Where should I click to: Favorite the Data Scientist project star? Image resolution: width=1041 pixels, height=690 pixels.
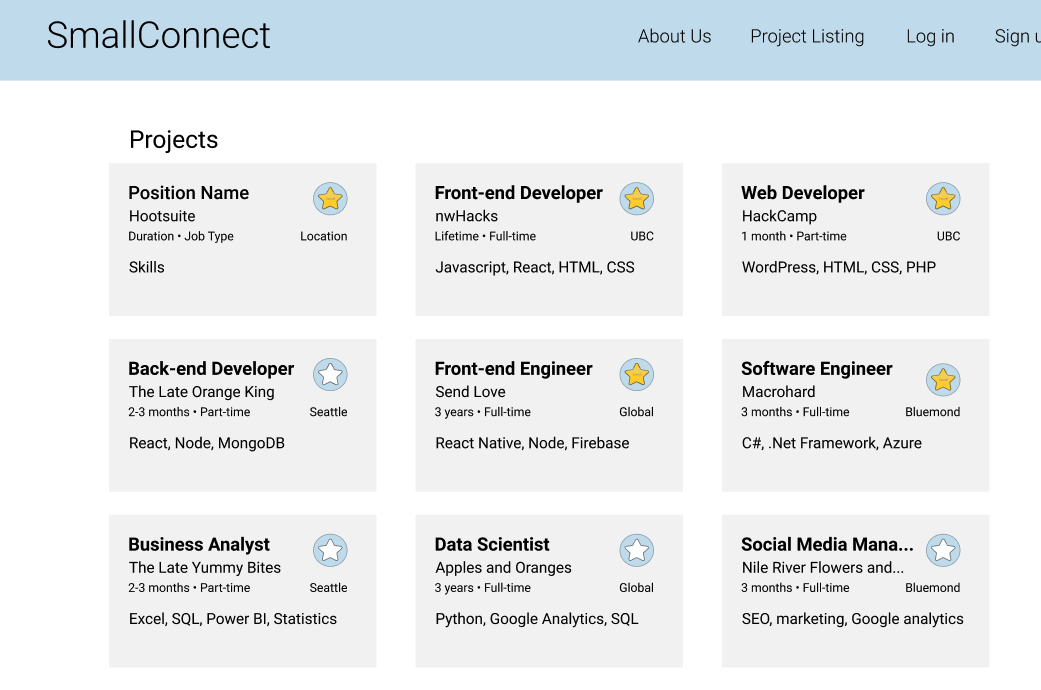click(636, 551)
